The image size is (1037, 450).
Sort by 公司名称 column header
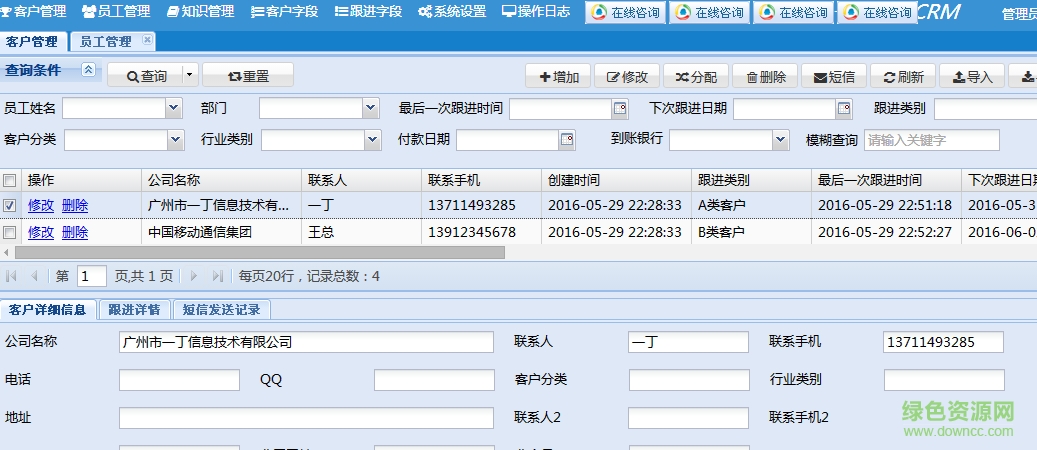(222, 180)
